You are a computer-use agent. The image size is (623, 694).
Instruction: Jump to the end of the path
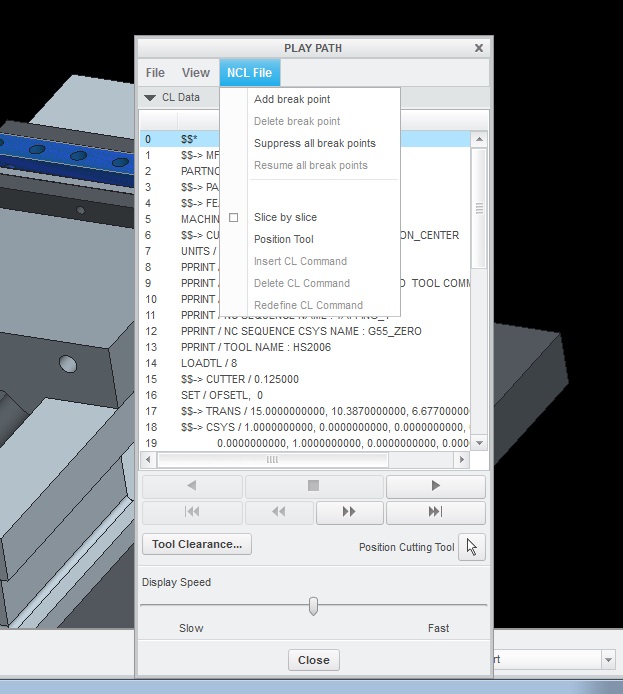pyautogui.click(x=436, y=512)
